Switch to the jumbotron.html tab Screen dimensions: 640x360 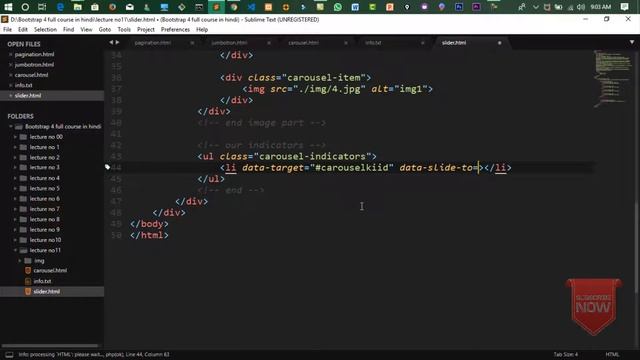tap(229, 42)
